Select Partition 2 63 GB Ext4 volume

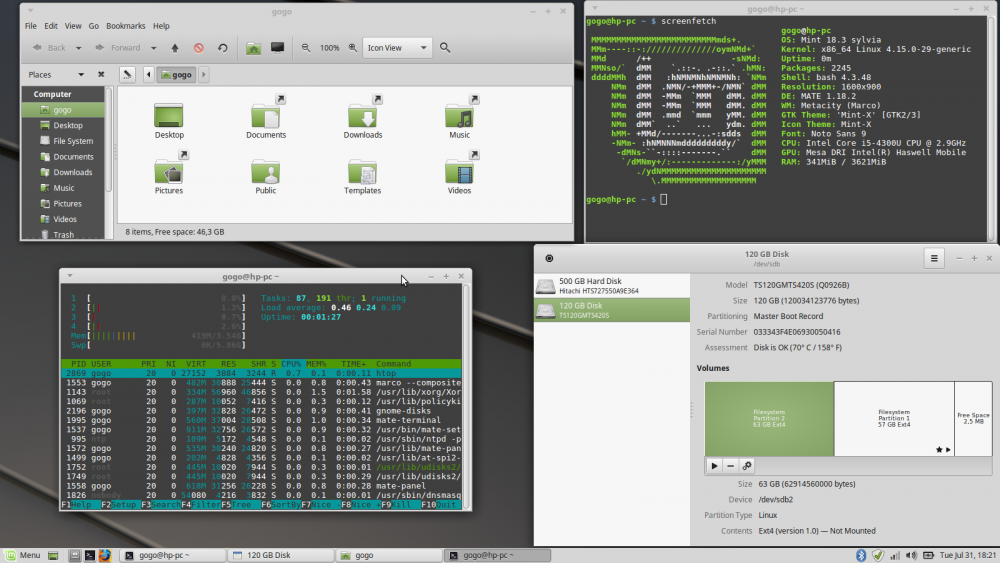click(769, 419)
